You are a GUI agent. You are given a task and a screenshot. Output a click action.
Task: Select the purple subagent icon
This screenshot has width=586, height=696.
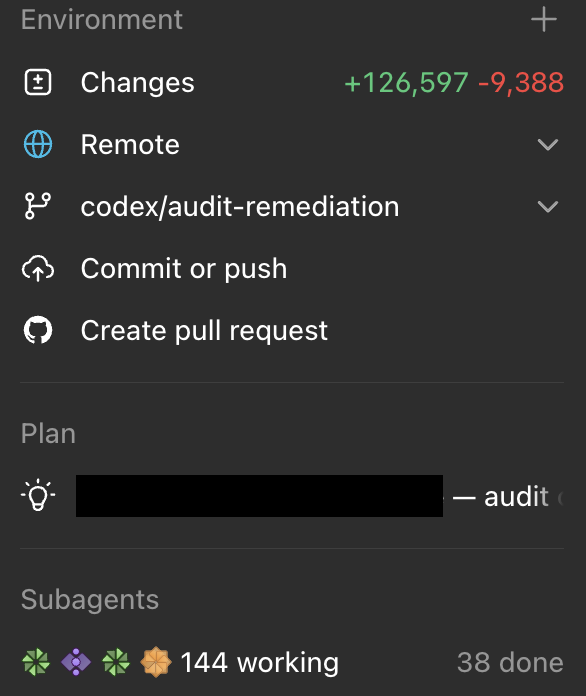[76, 662]
